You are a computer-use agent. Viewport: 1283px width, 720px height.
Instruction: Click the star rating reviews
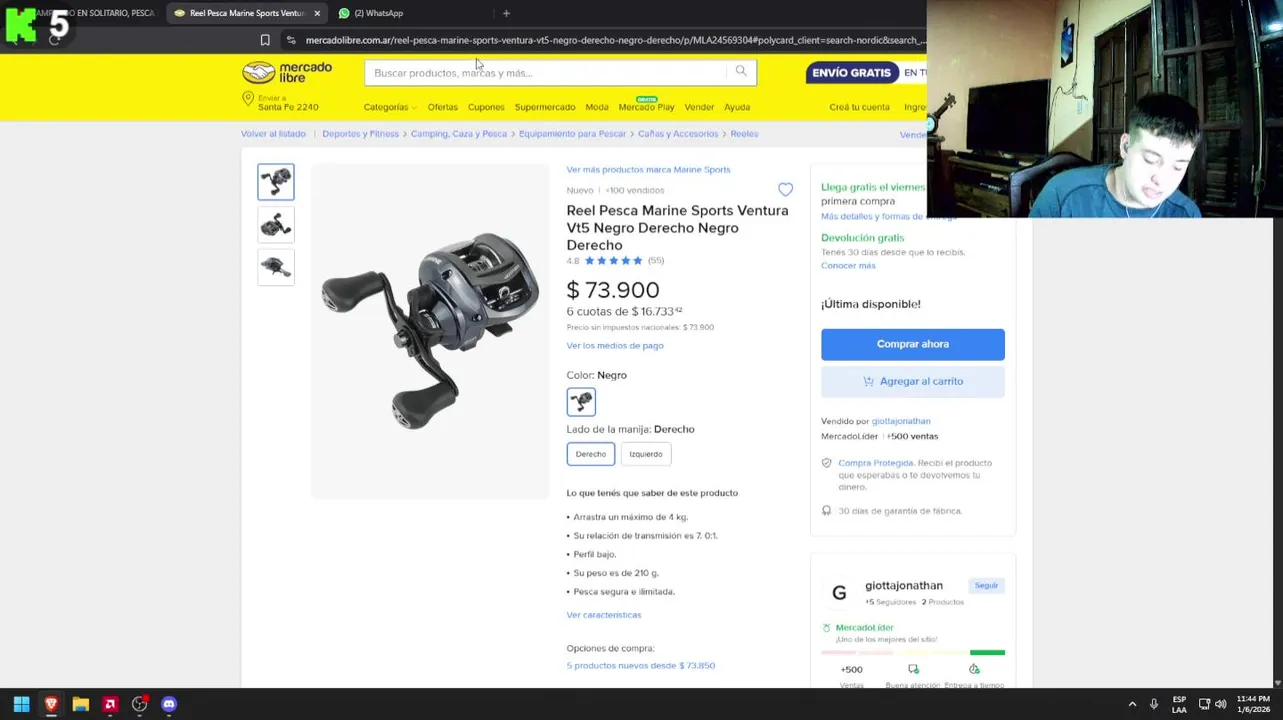tap(613, 261)
